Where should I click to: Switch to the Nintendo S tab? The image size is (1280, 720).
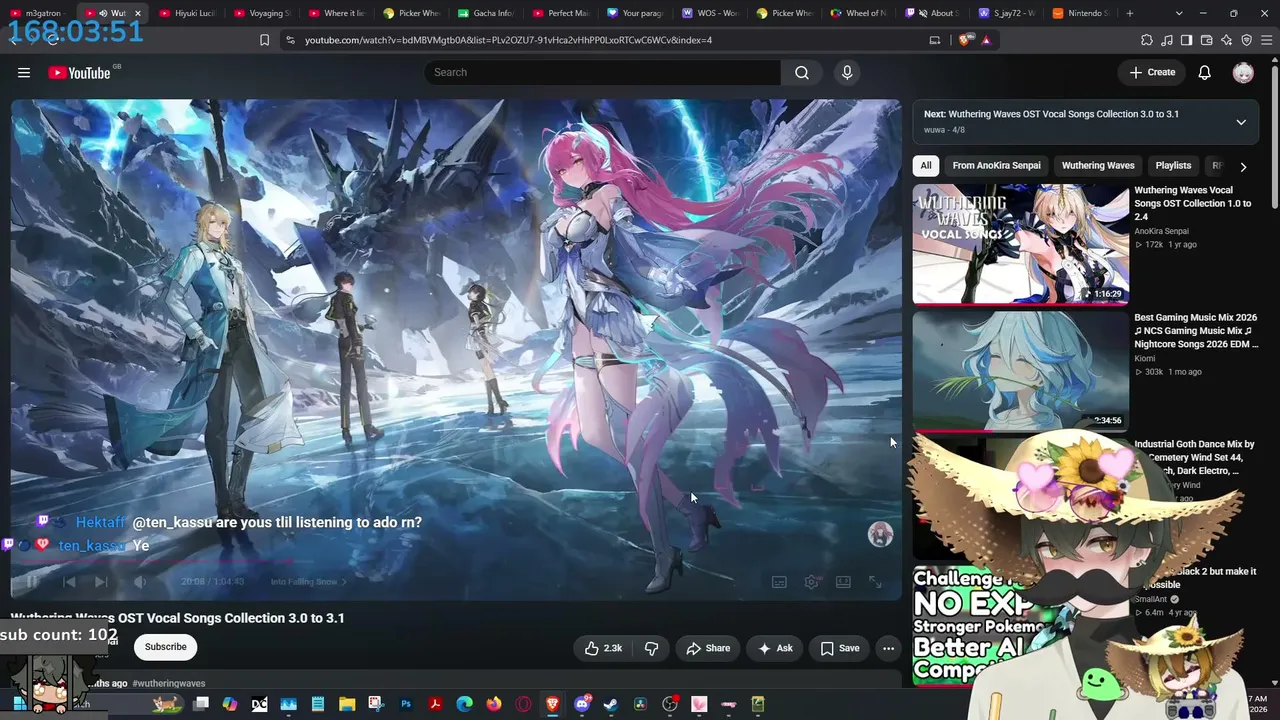pyautogui.click(x=1081, y=13)
